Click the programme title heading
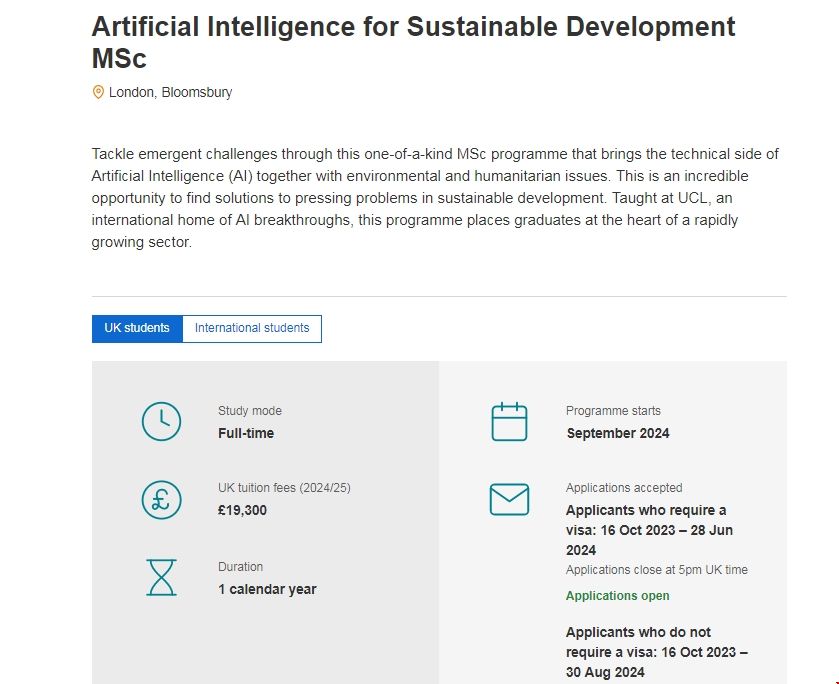The width and height of the screenshot is (839, 684). click(413, 42)
